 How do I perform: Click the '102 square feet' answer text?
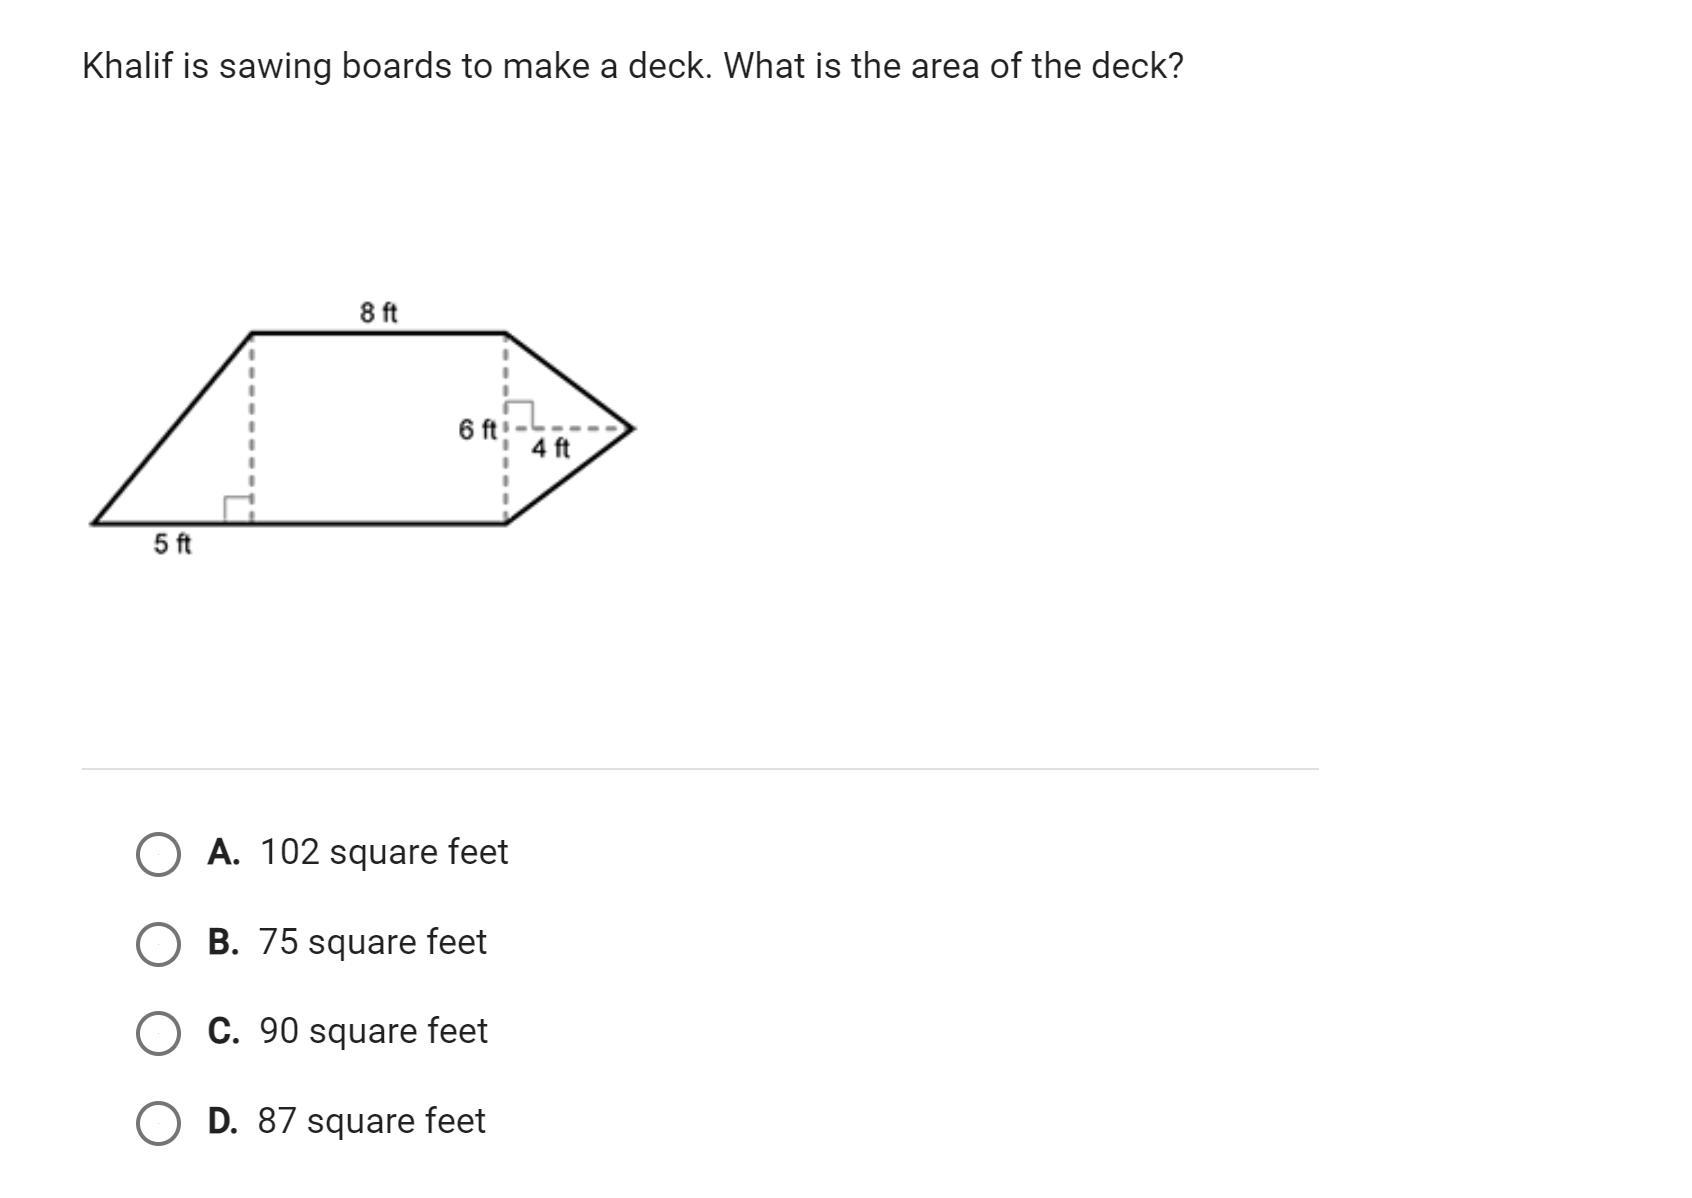[384, 852]
